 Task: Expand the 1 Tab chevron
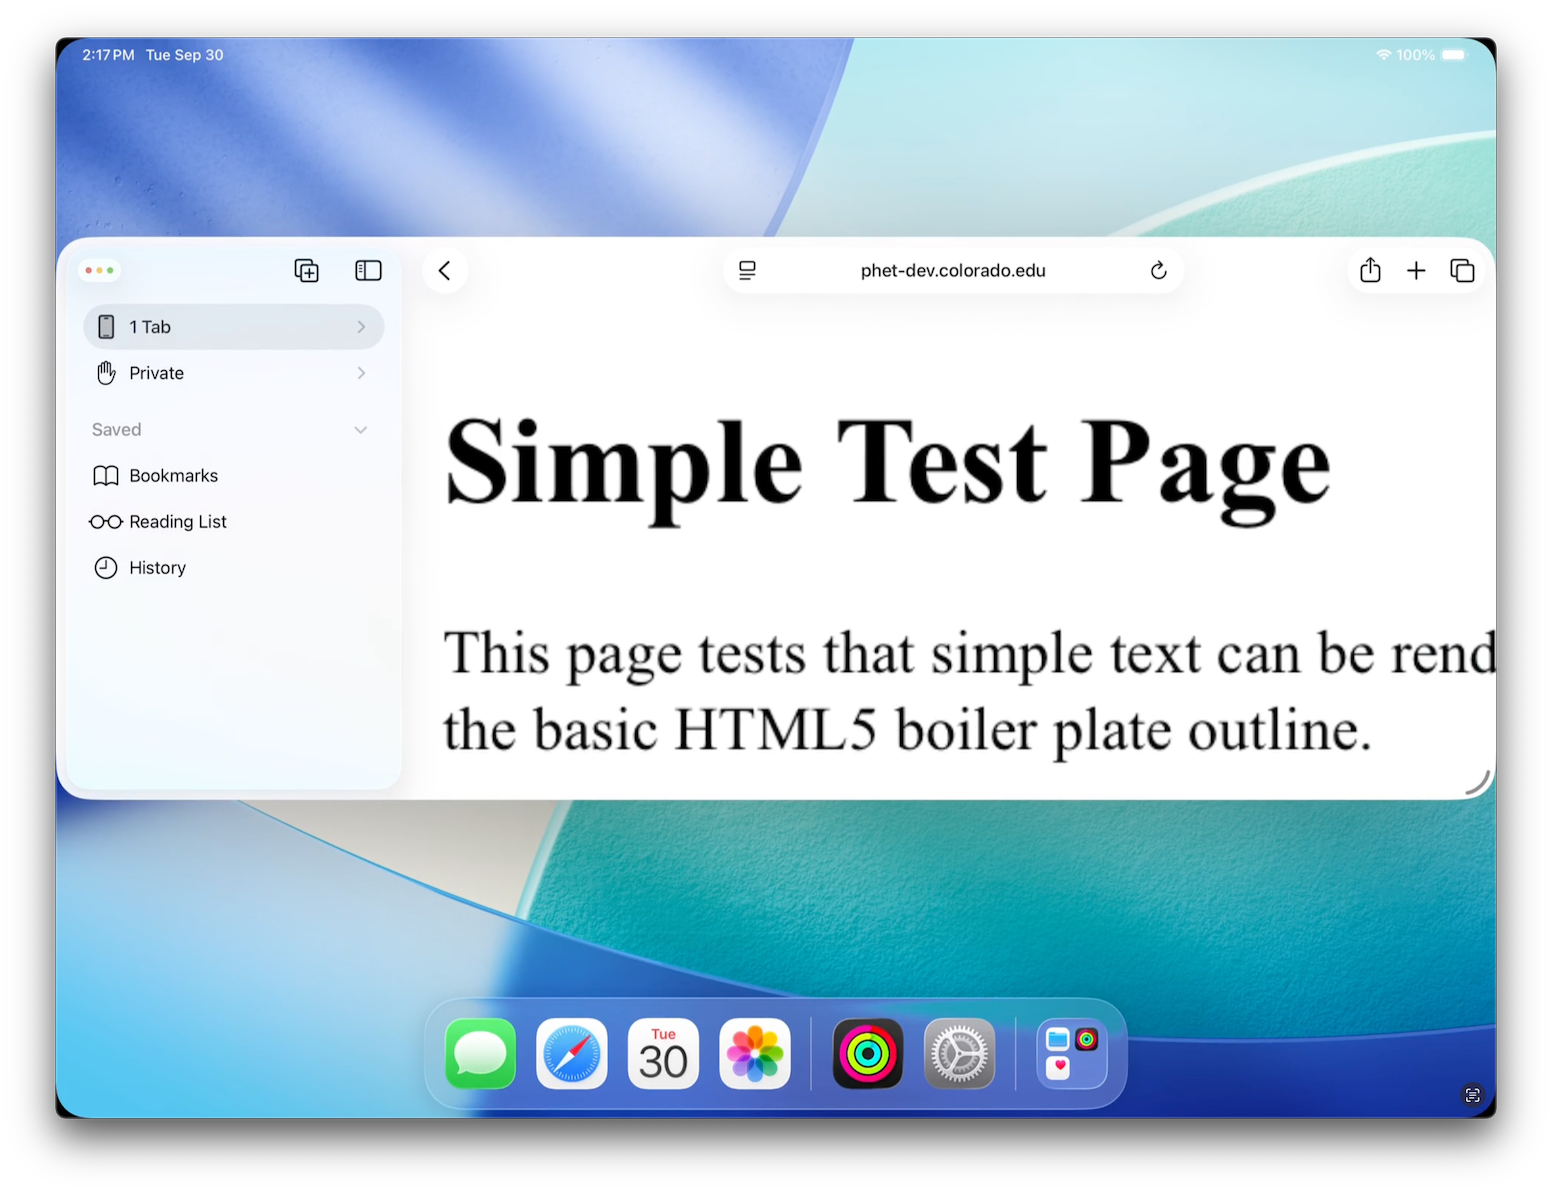[361, 327]
